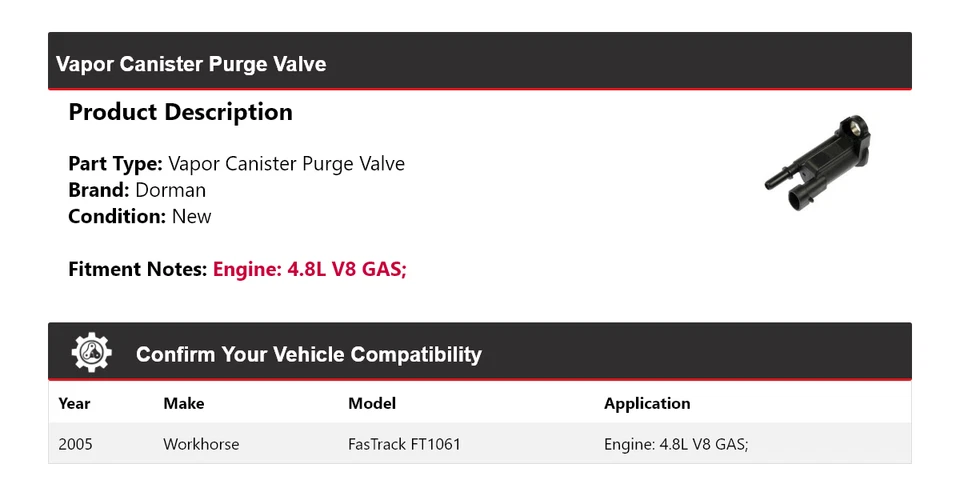The image size is (960, 496).
Task: Select the Workhorse make cell
Action: pyautogui.click(x=201, y=444)
